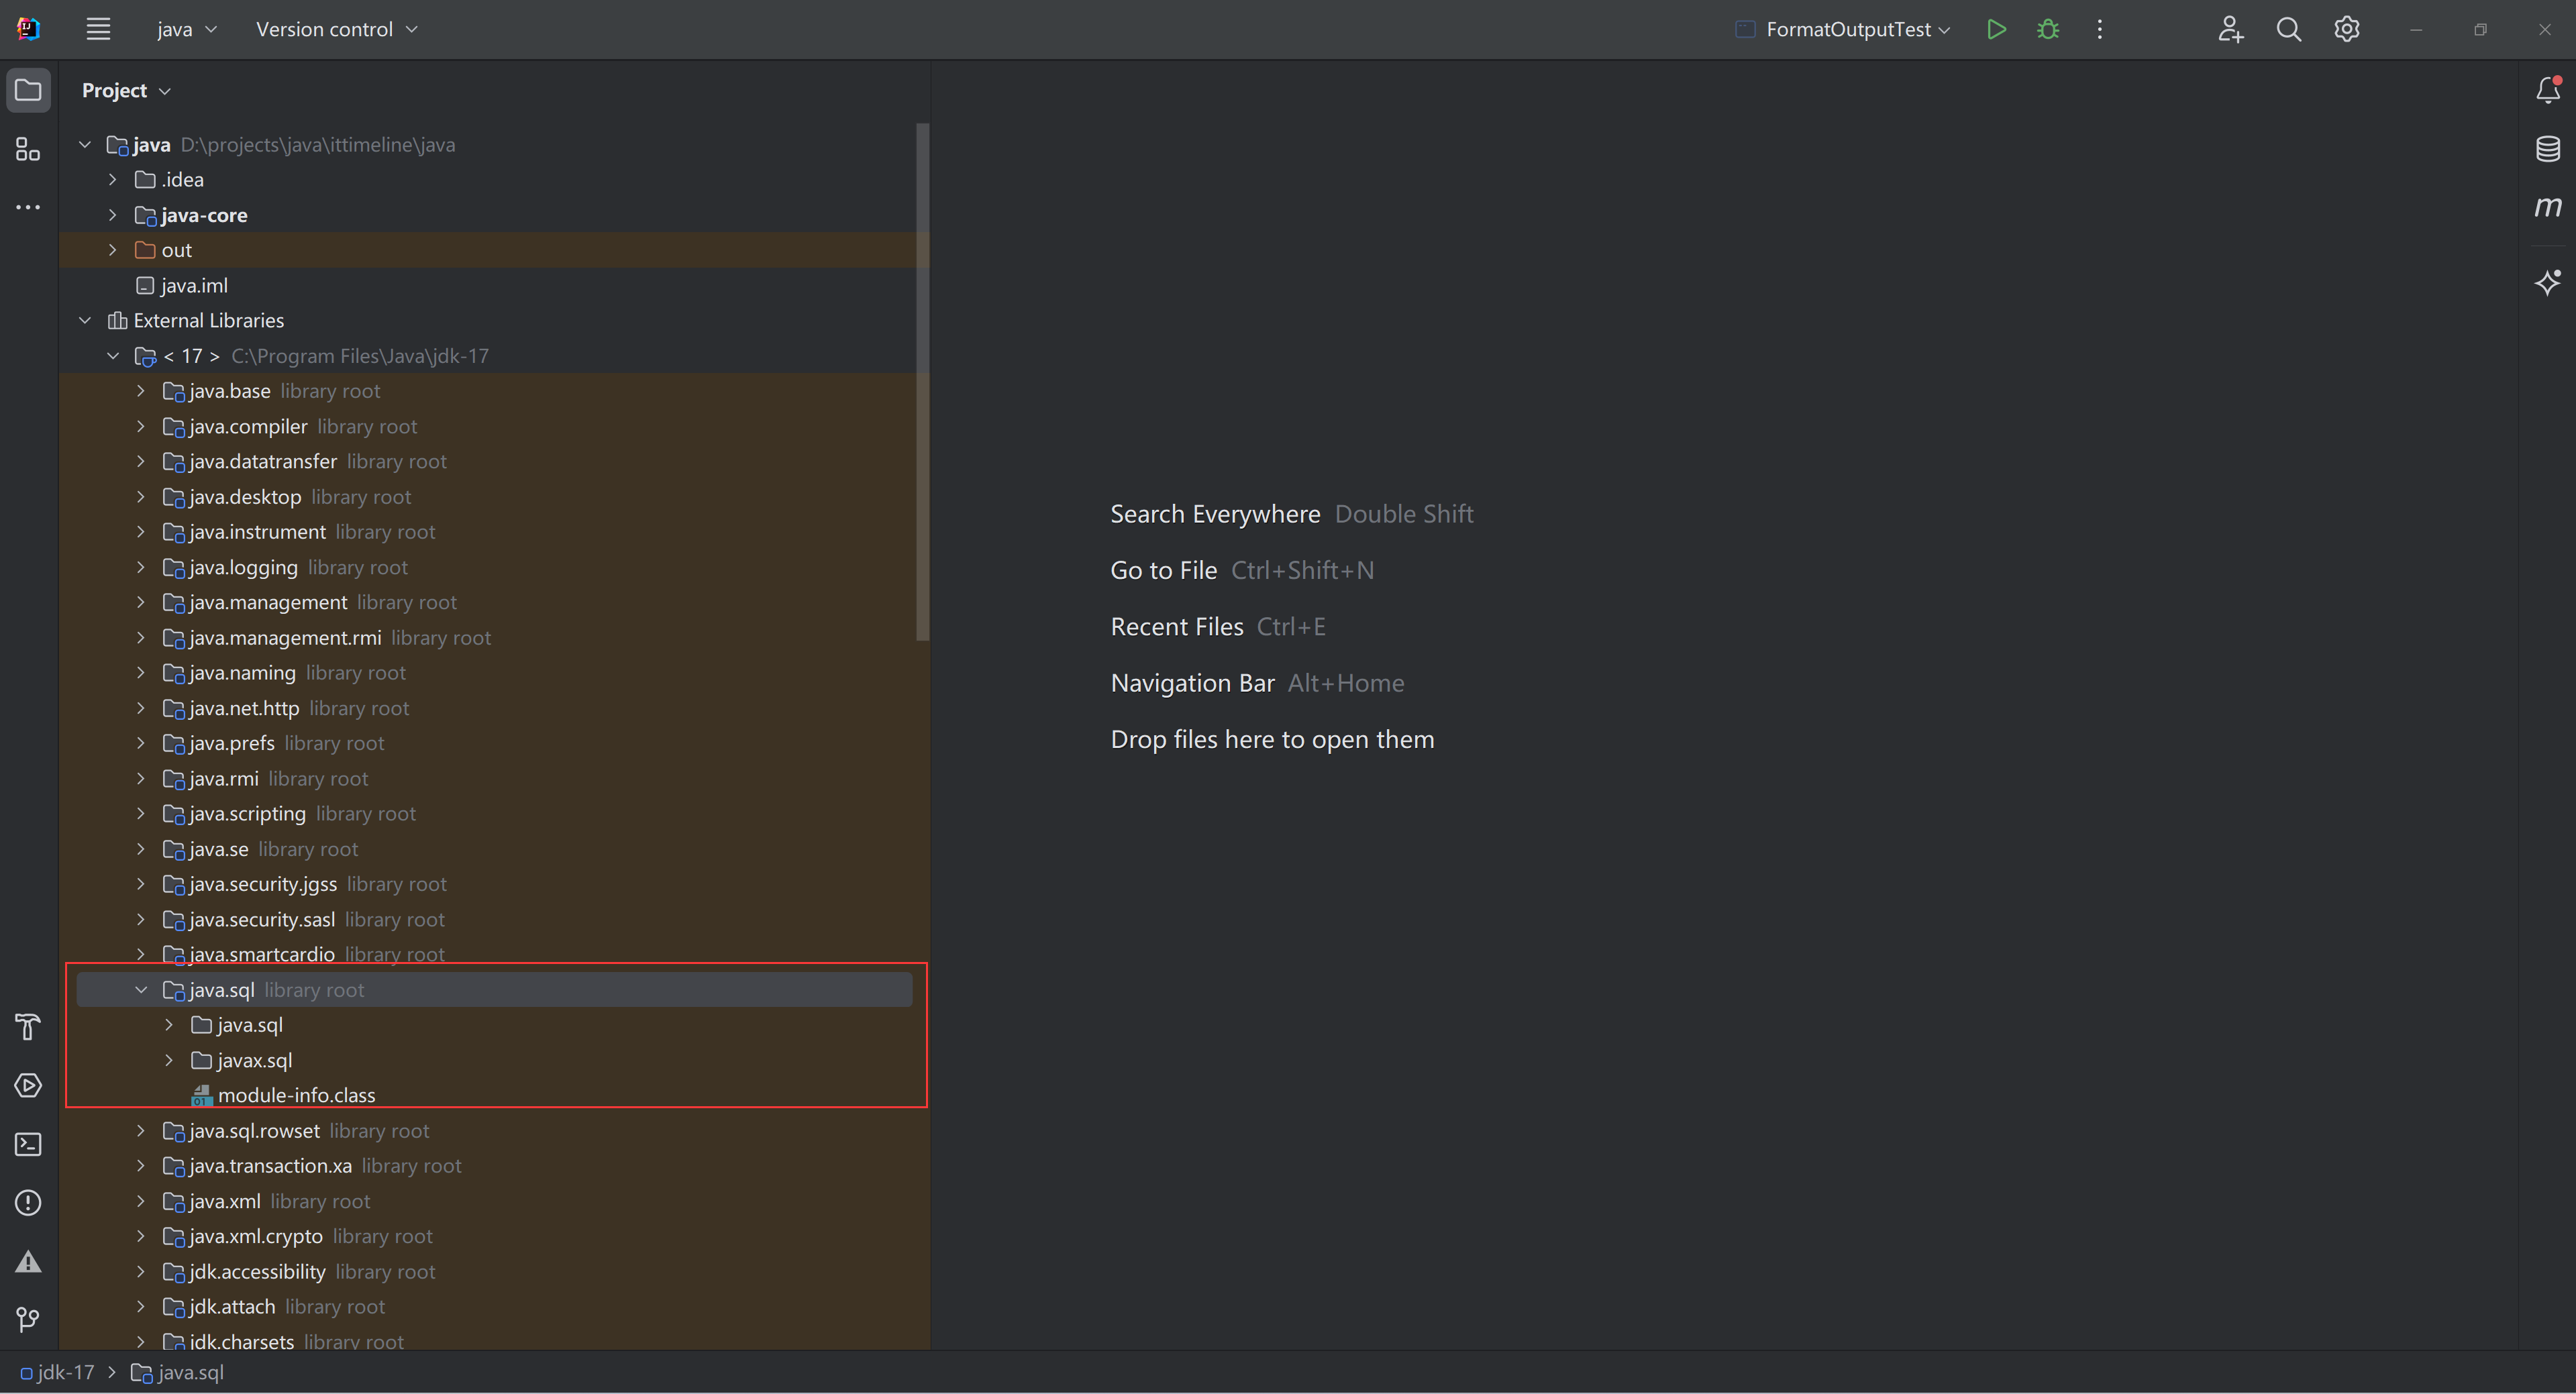The width and height of the screenshot is (2576, 1394).
Task: Select java.naming library root row
Action: click(x=494, y=673)
